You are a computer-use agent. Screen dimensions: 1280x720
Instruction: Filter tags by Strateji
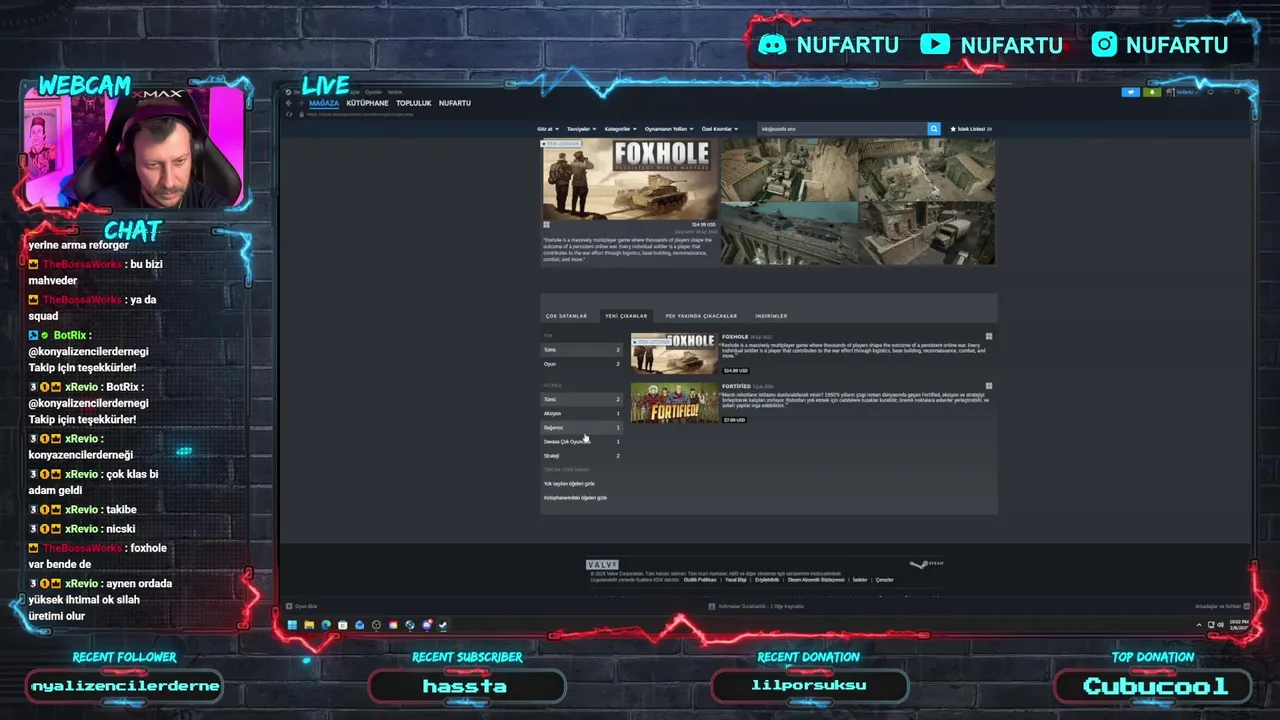(581, 455)
